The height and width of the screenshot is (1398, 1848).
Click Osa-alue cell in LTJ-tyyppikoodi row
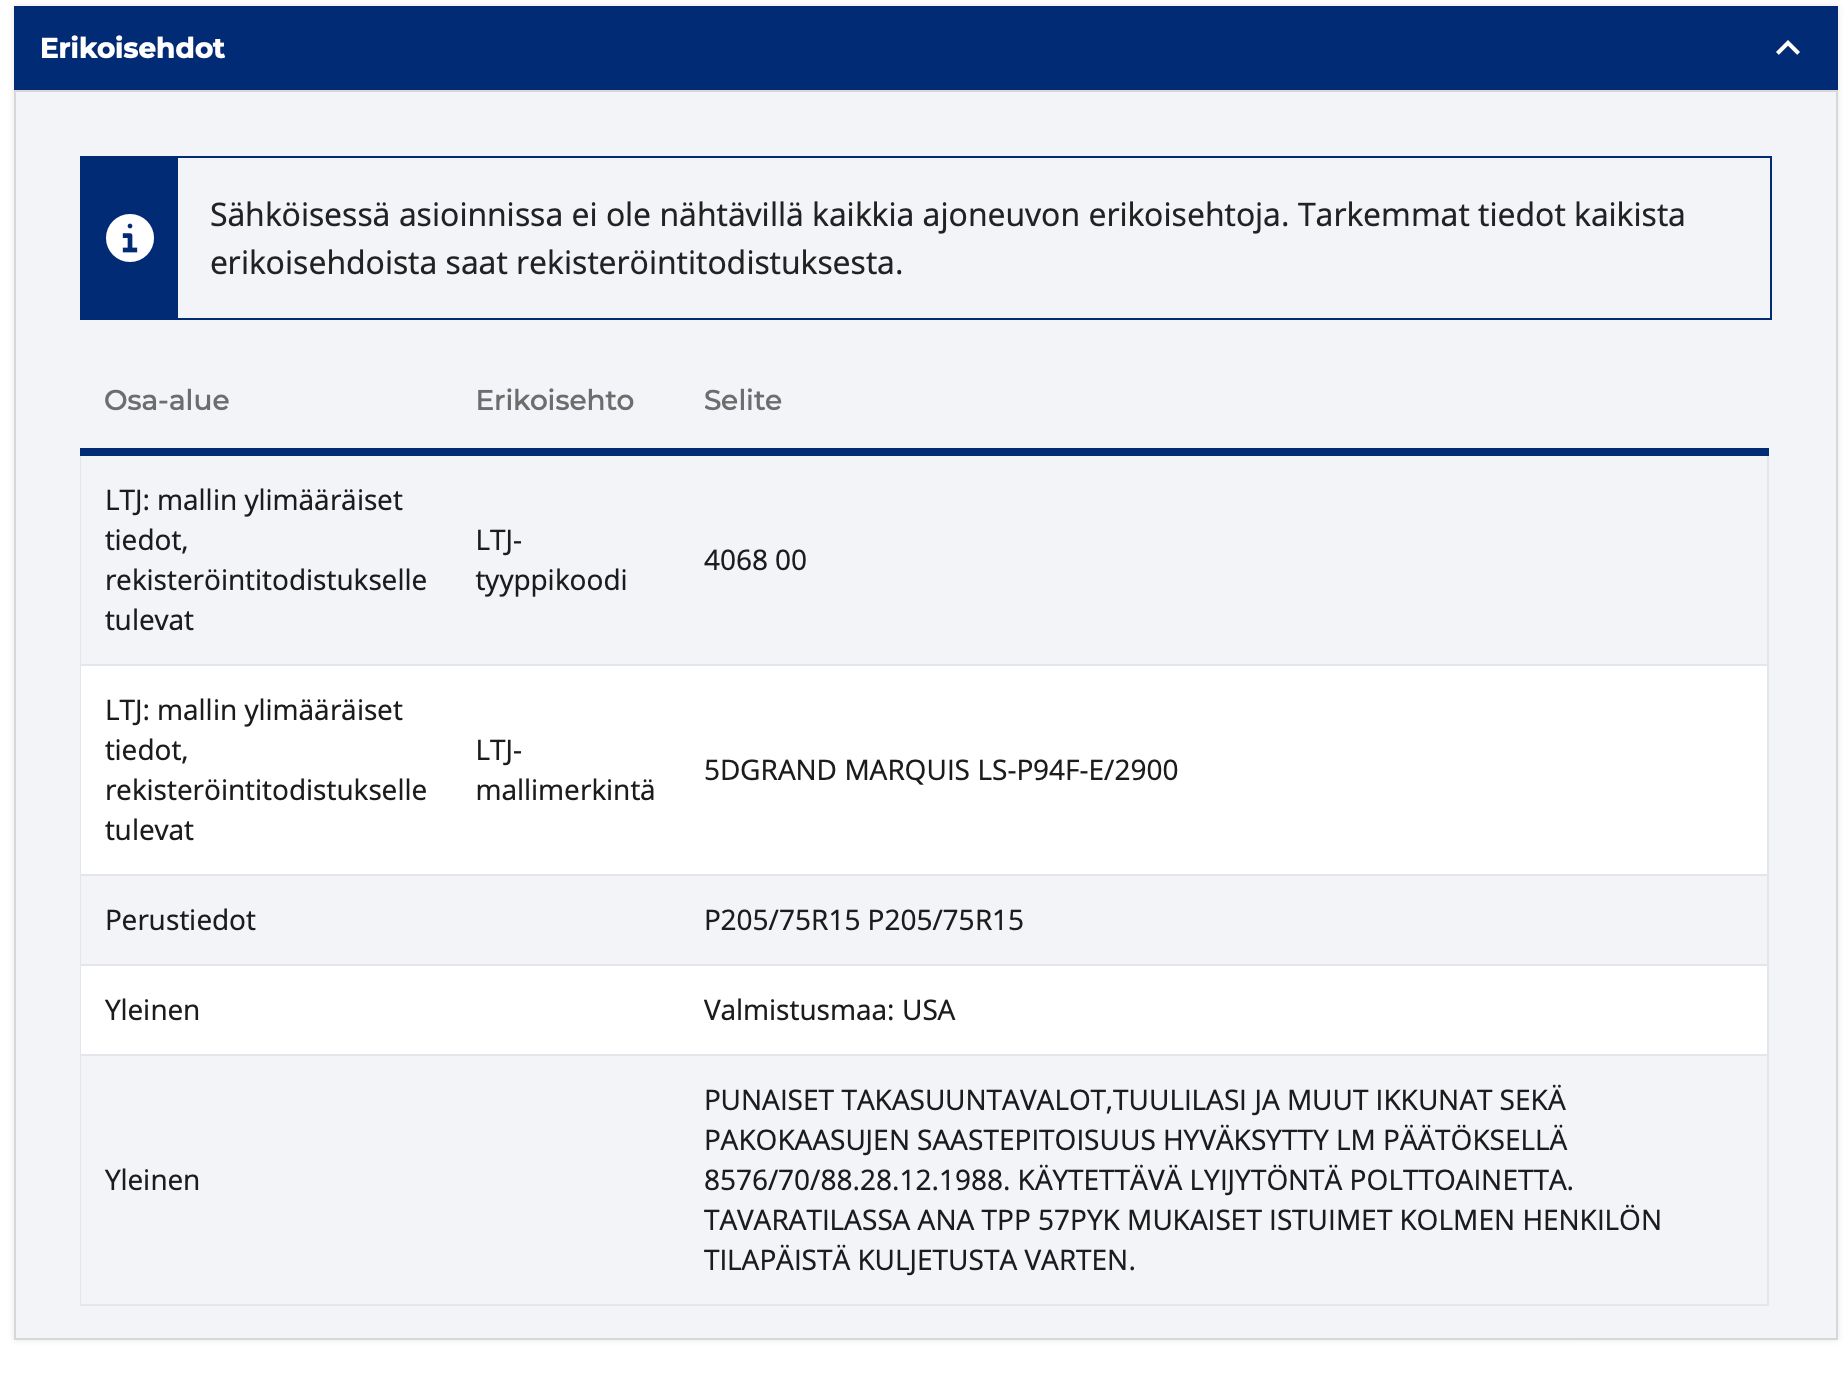pos(266,560)
